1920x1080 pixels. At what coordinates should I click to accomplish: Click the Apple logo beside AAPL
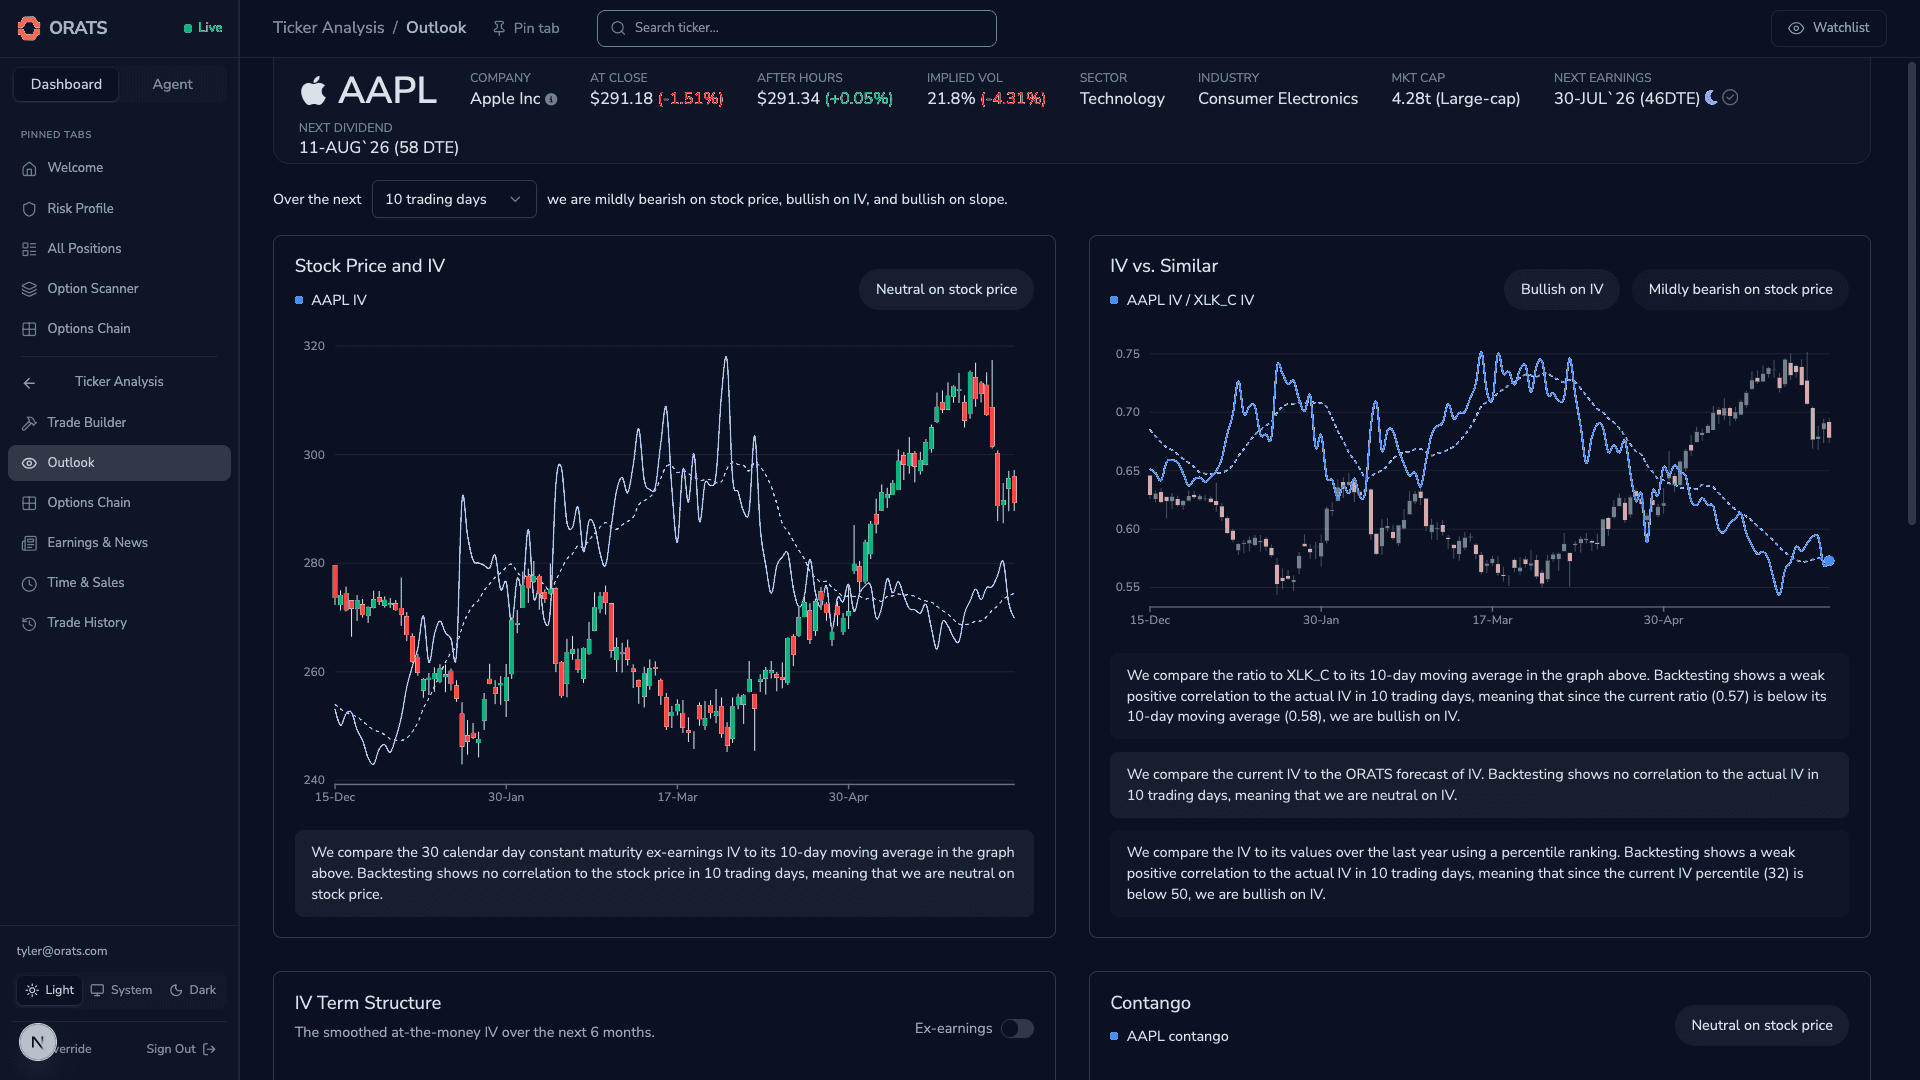coord(313,90)
